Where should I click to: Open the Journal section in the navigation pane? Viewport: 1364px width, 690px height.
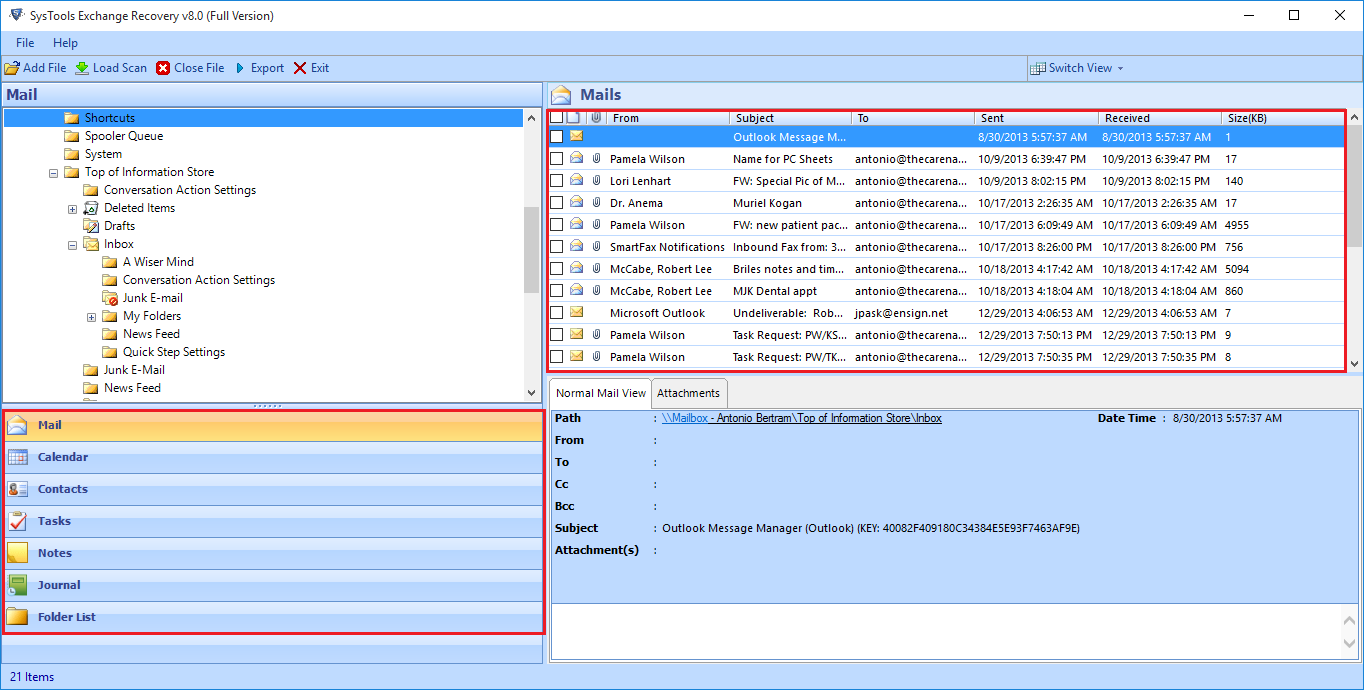click(274, 586)
